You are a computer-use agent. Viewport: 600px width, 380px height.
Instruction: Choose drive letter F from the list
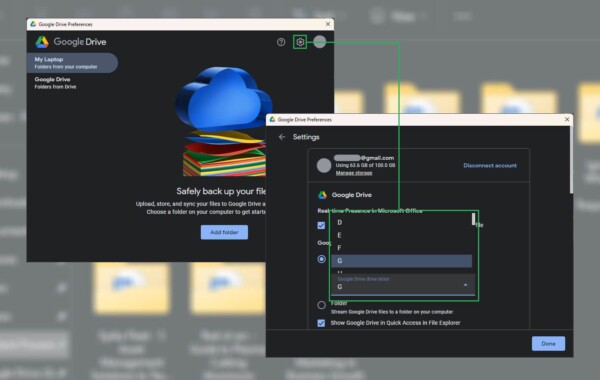pos(401,248)
